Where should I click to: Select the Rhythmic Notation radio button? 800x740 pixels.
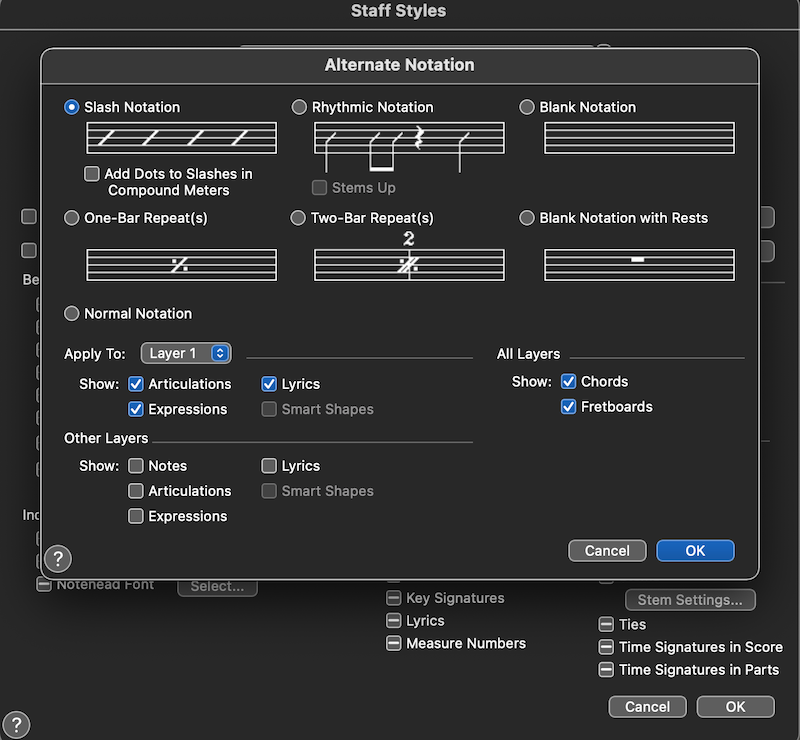coord(299,107)
